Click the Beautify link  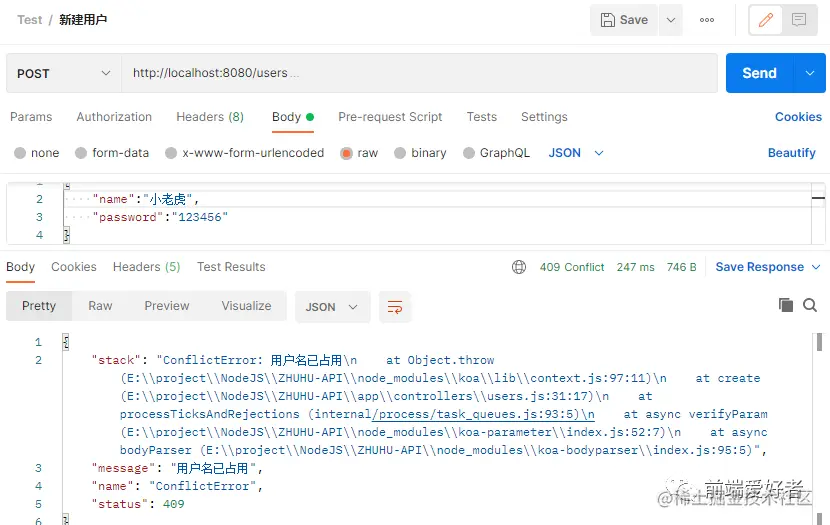pyautogui.click(x=791, y=153)
